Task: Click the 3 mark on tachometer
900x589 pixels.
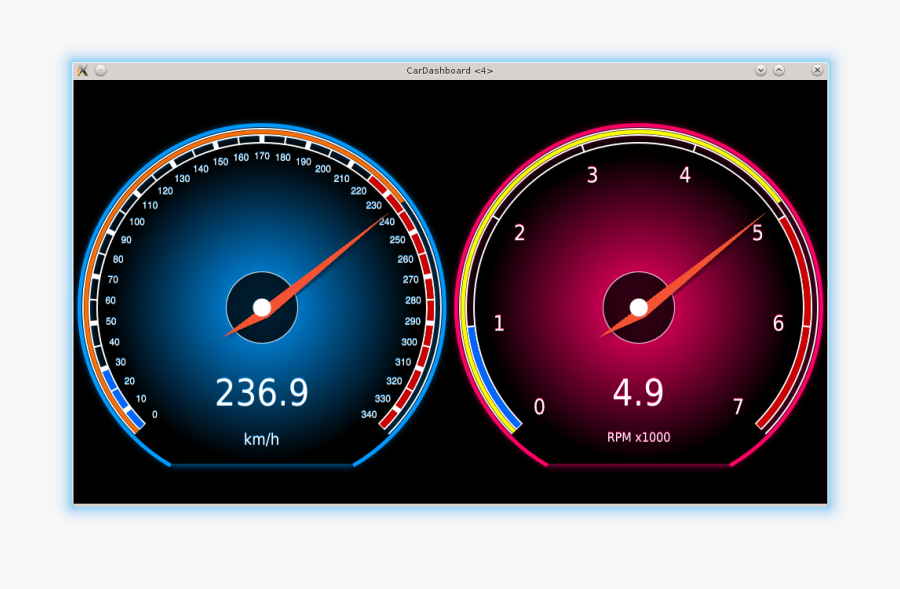Action: (x=592, y=176)
